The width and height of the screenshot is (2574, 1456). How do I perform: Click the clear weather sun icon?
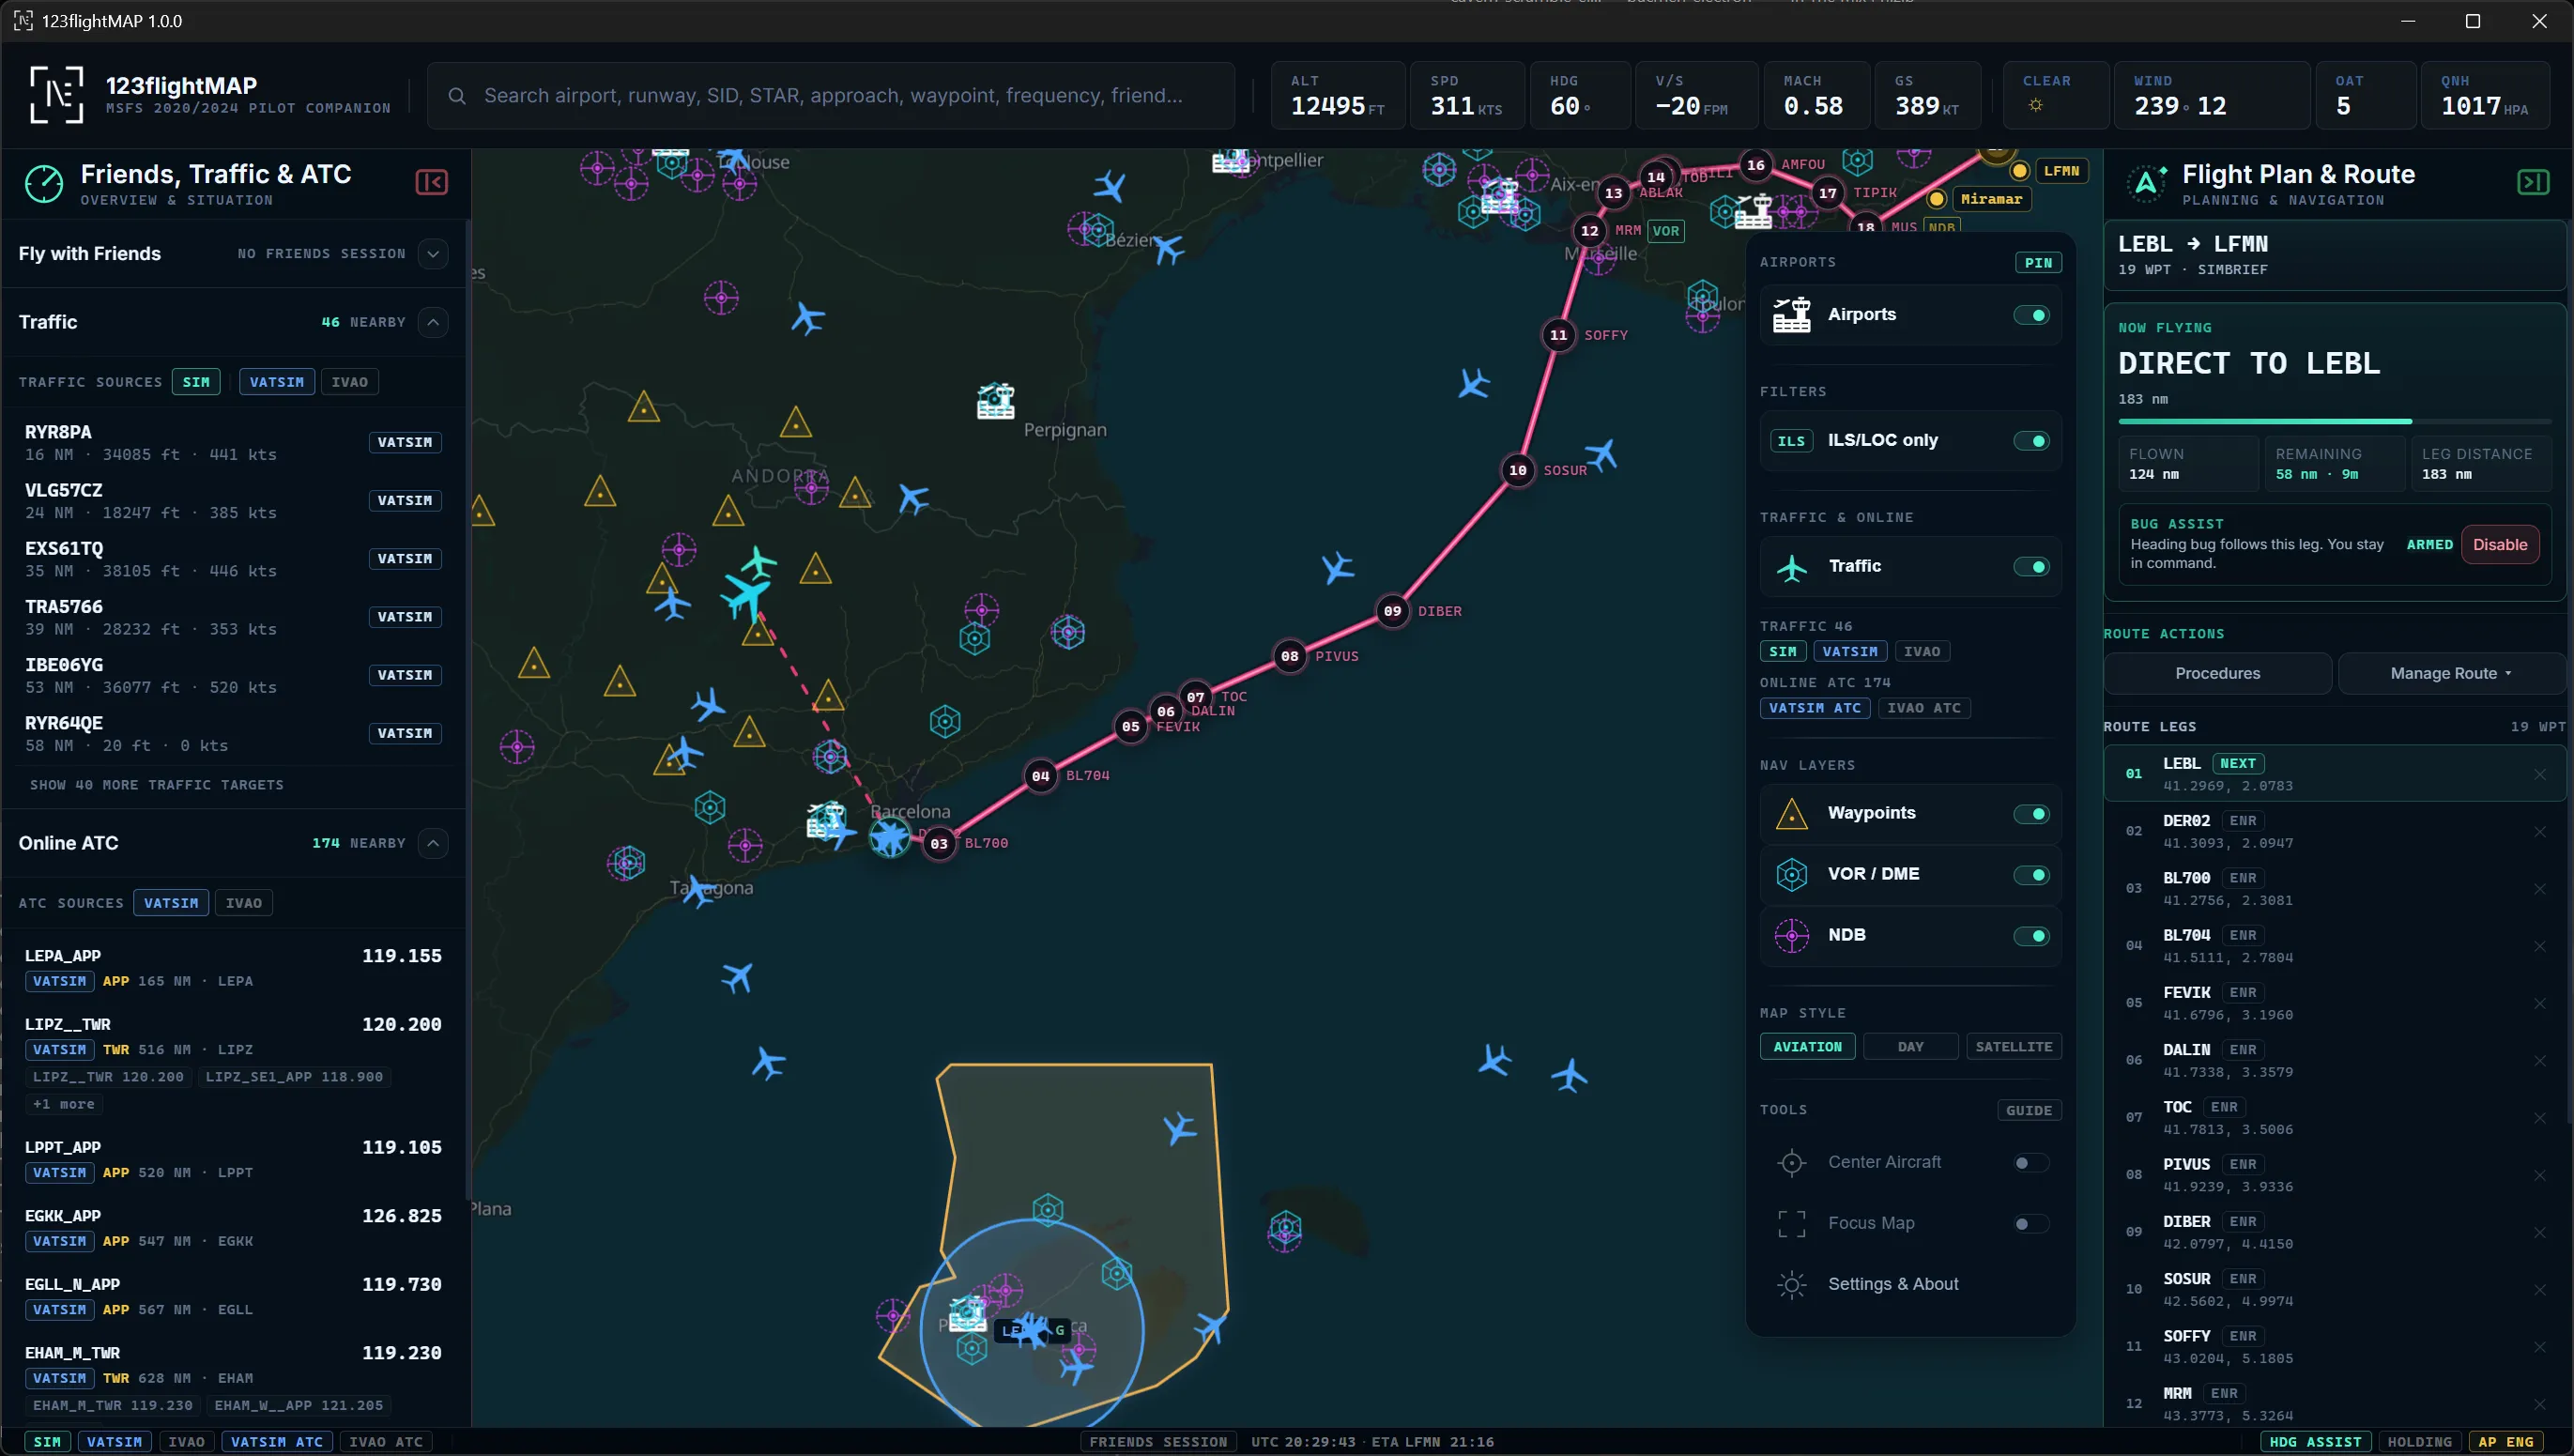pyautogui.click(x=2035, y=105)
